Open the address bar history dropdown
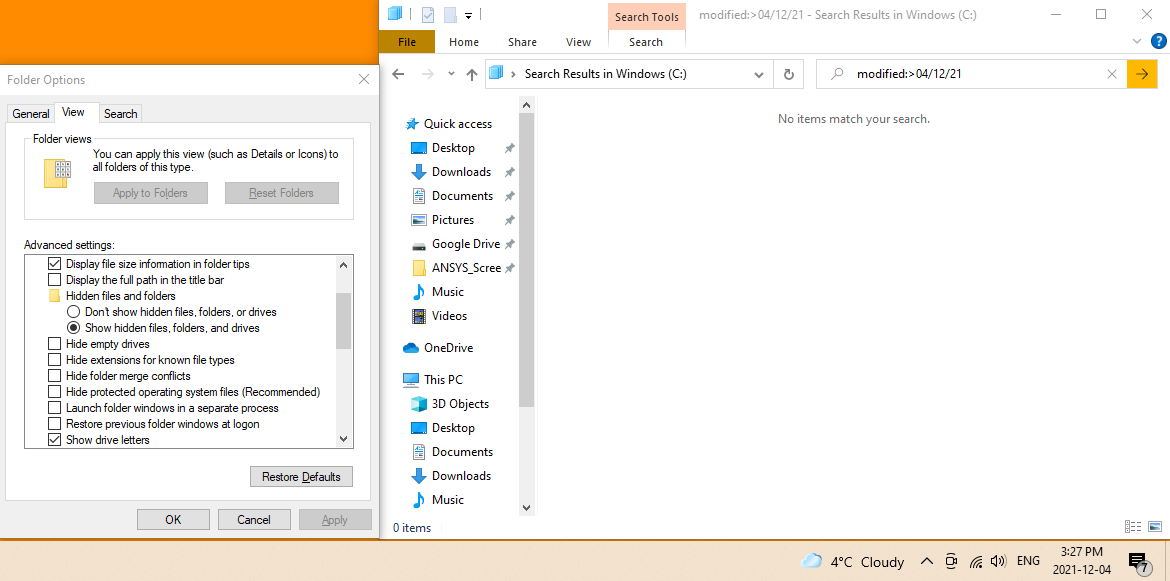The height and width of the screenshot is (581, 1170). tap(759, 74)
